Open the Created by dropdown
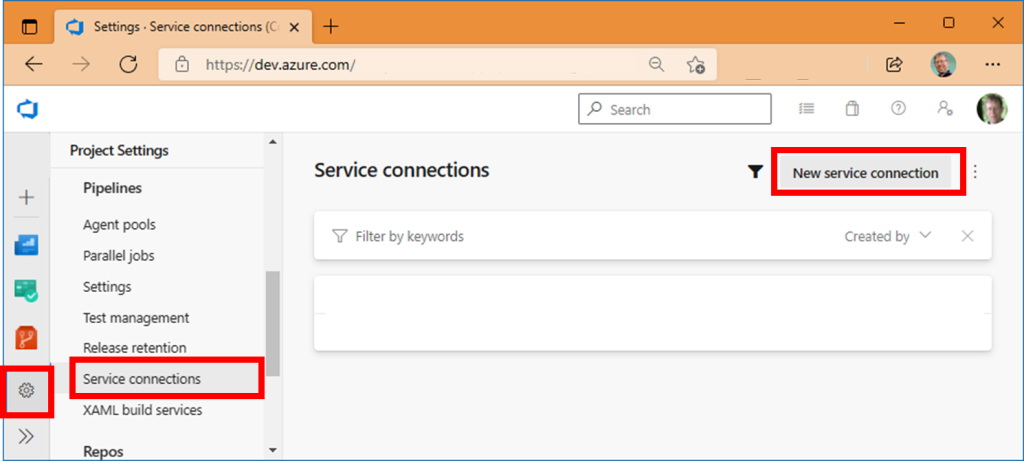Screen dimensions: 1024x461 click(888, 236)
